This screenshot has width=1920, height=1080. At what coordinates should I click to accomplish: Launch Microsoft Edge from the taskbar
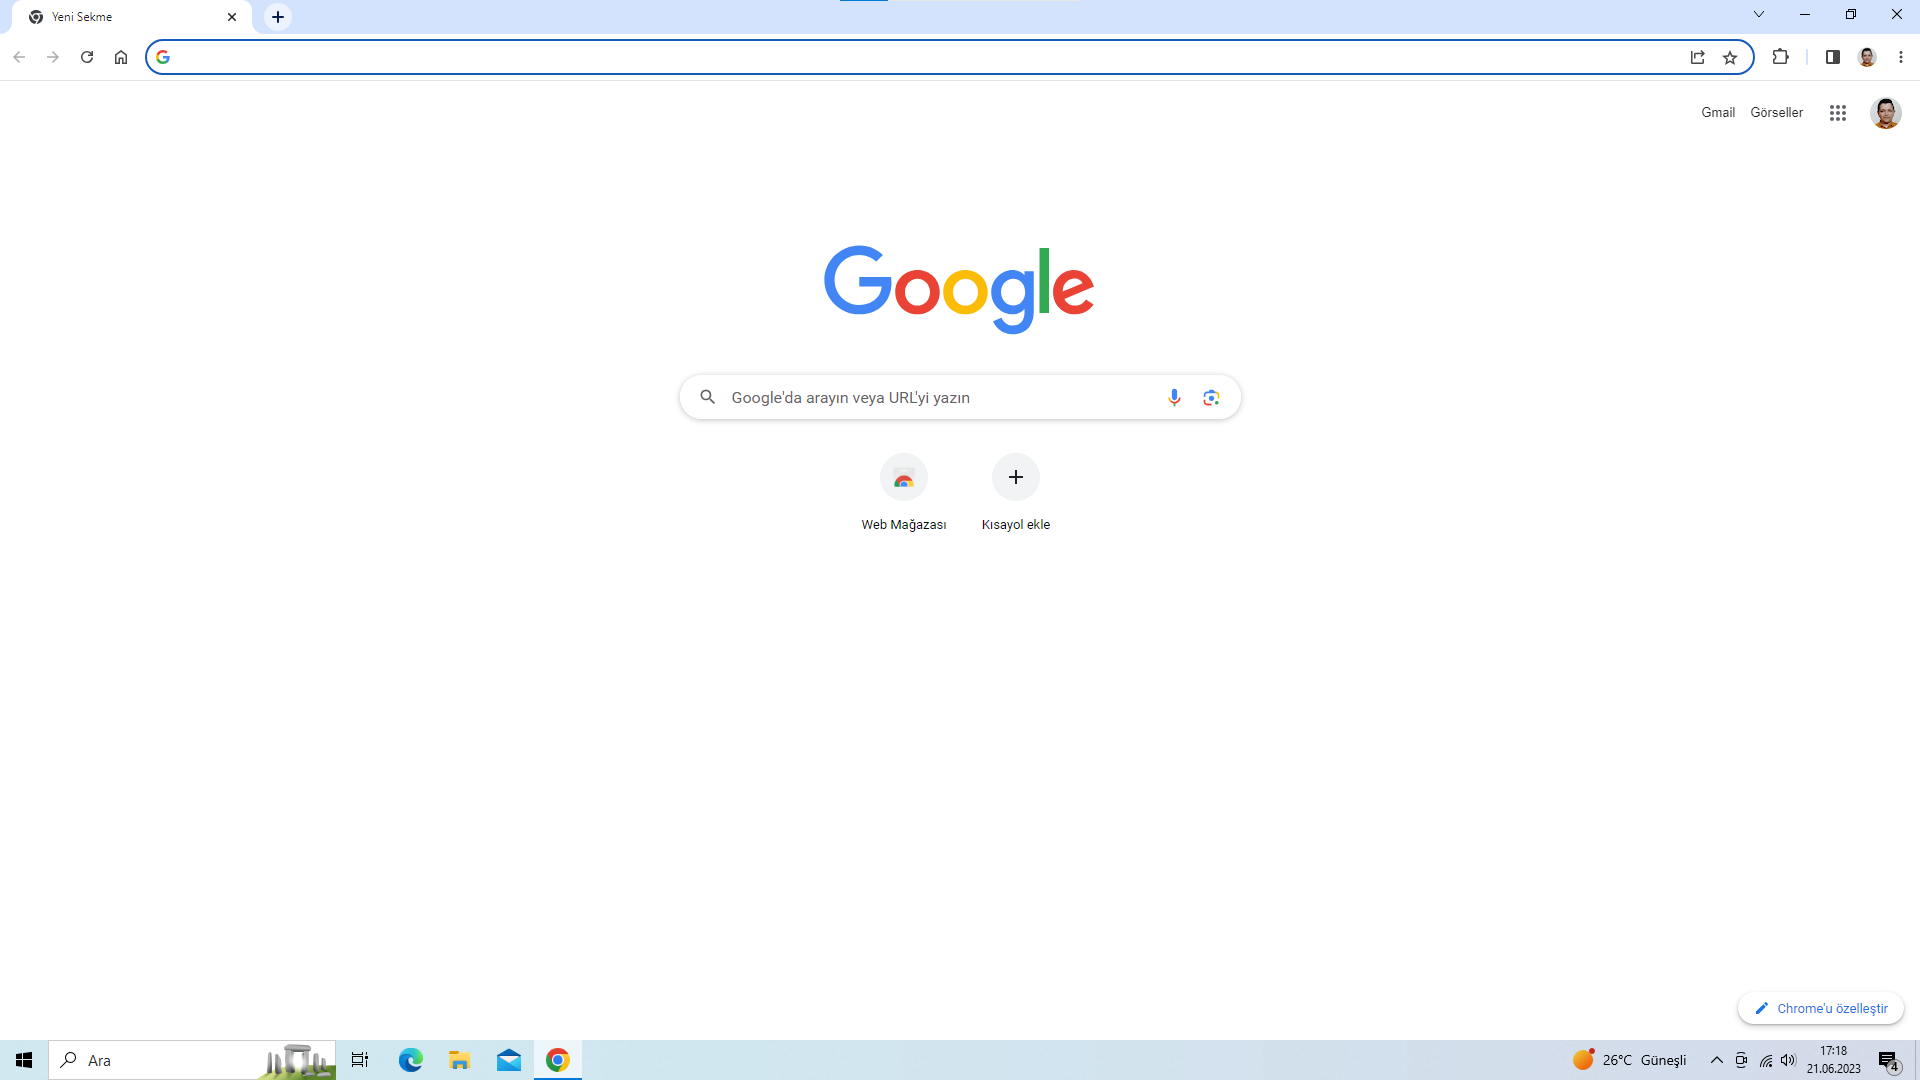pyautogui.click(x=410, y=1060)
